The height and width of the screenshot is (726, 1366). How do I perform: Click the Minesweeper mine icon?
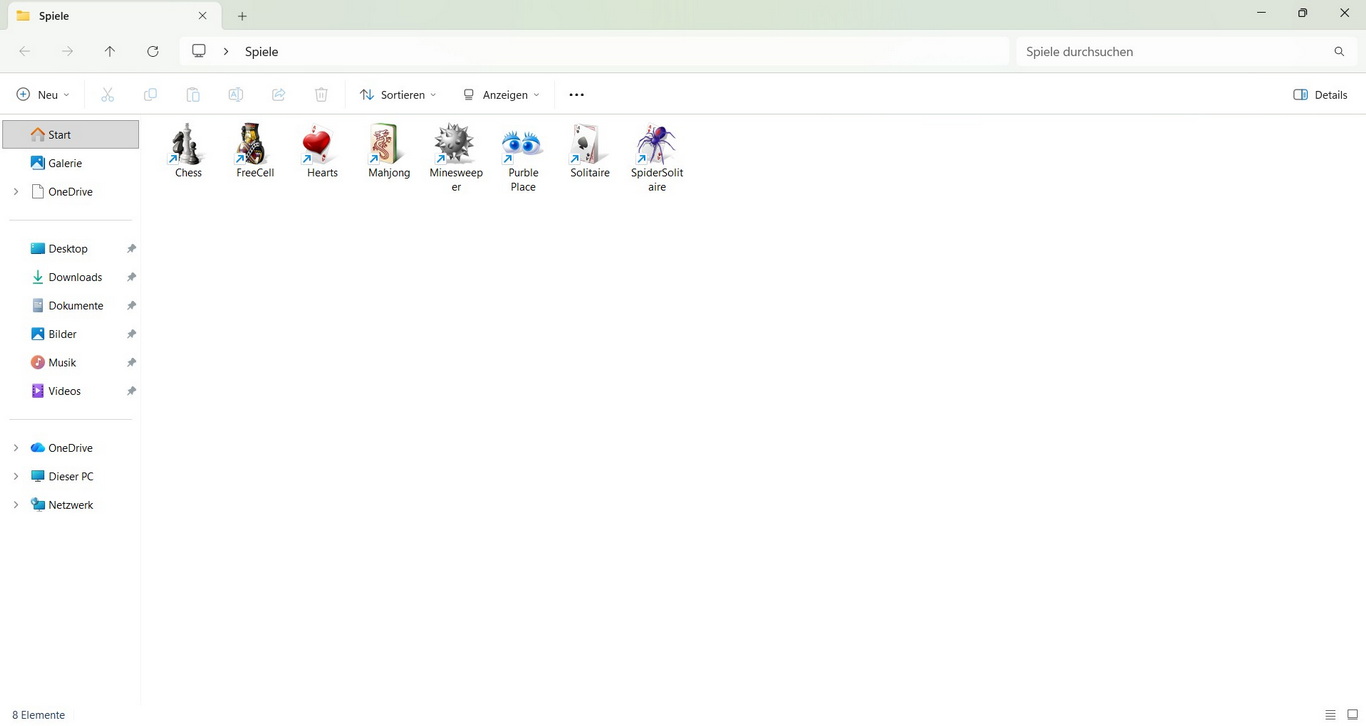click(x=455, y=146)
